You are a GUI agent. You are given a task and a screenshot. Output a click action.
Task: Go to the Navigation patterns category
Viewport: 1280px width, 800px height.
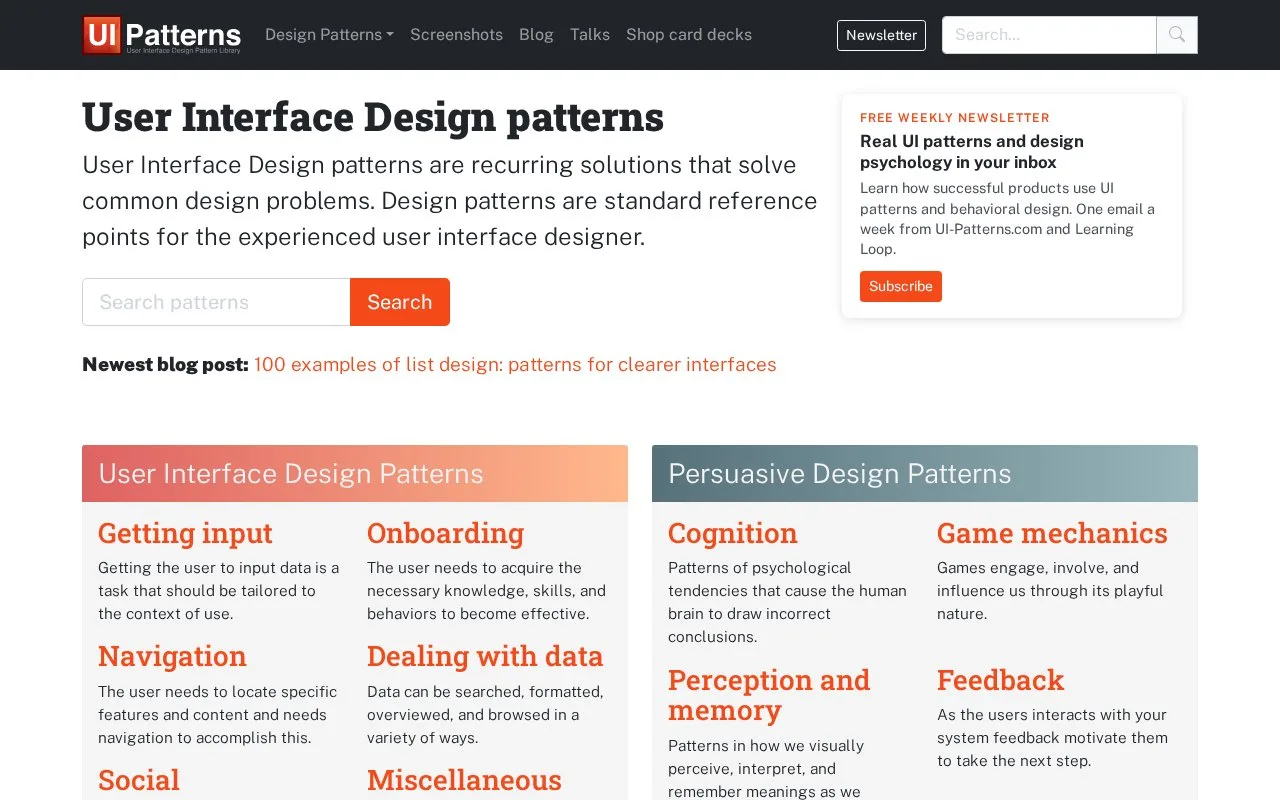tap(172, 656)
